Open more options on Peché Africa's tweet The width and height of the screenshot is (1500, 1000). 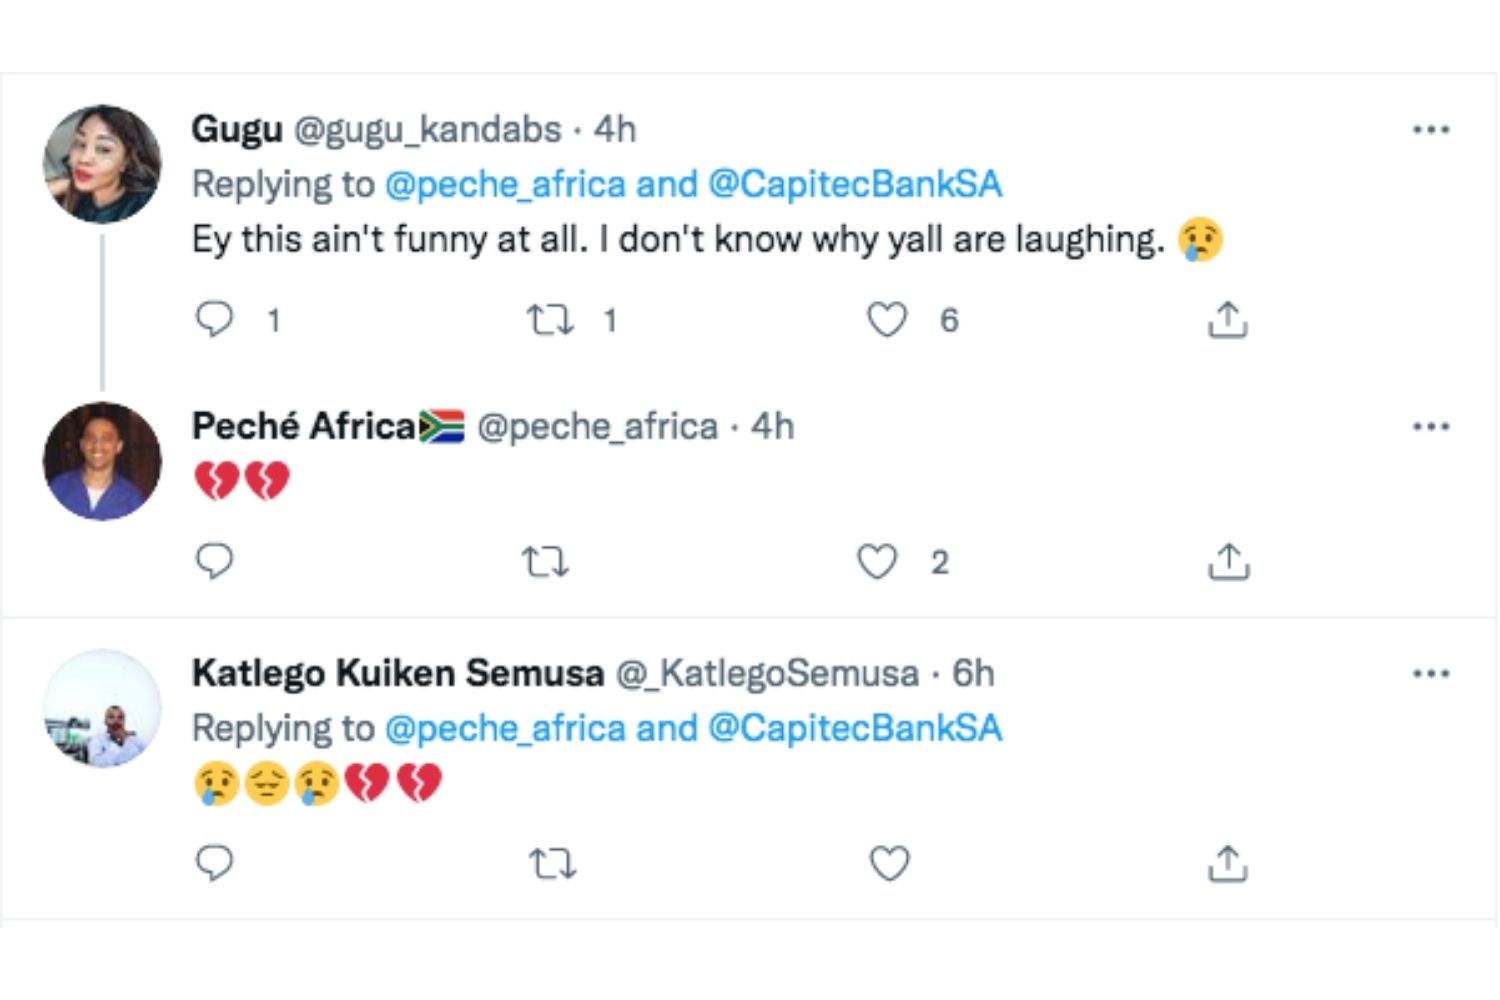1431,426
